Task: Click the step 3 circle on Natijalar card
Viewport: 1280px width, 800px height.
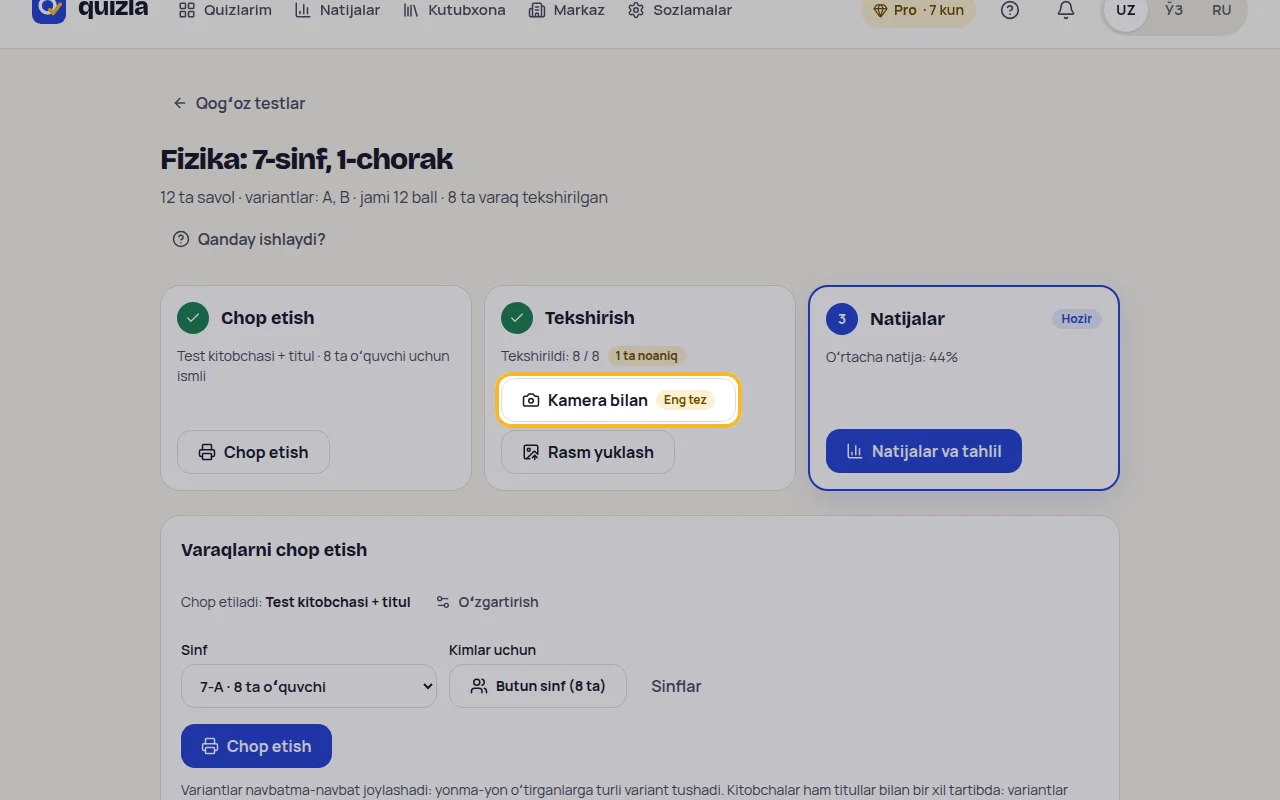Action: coord(842,319)
